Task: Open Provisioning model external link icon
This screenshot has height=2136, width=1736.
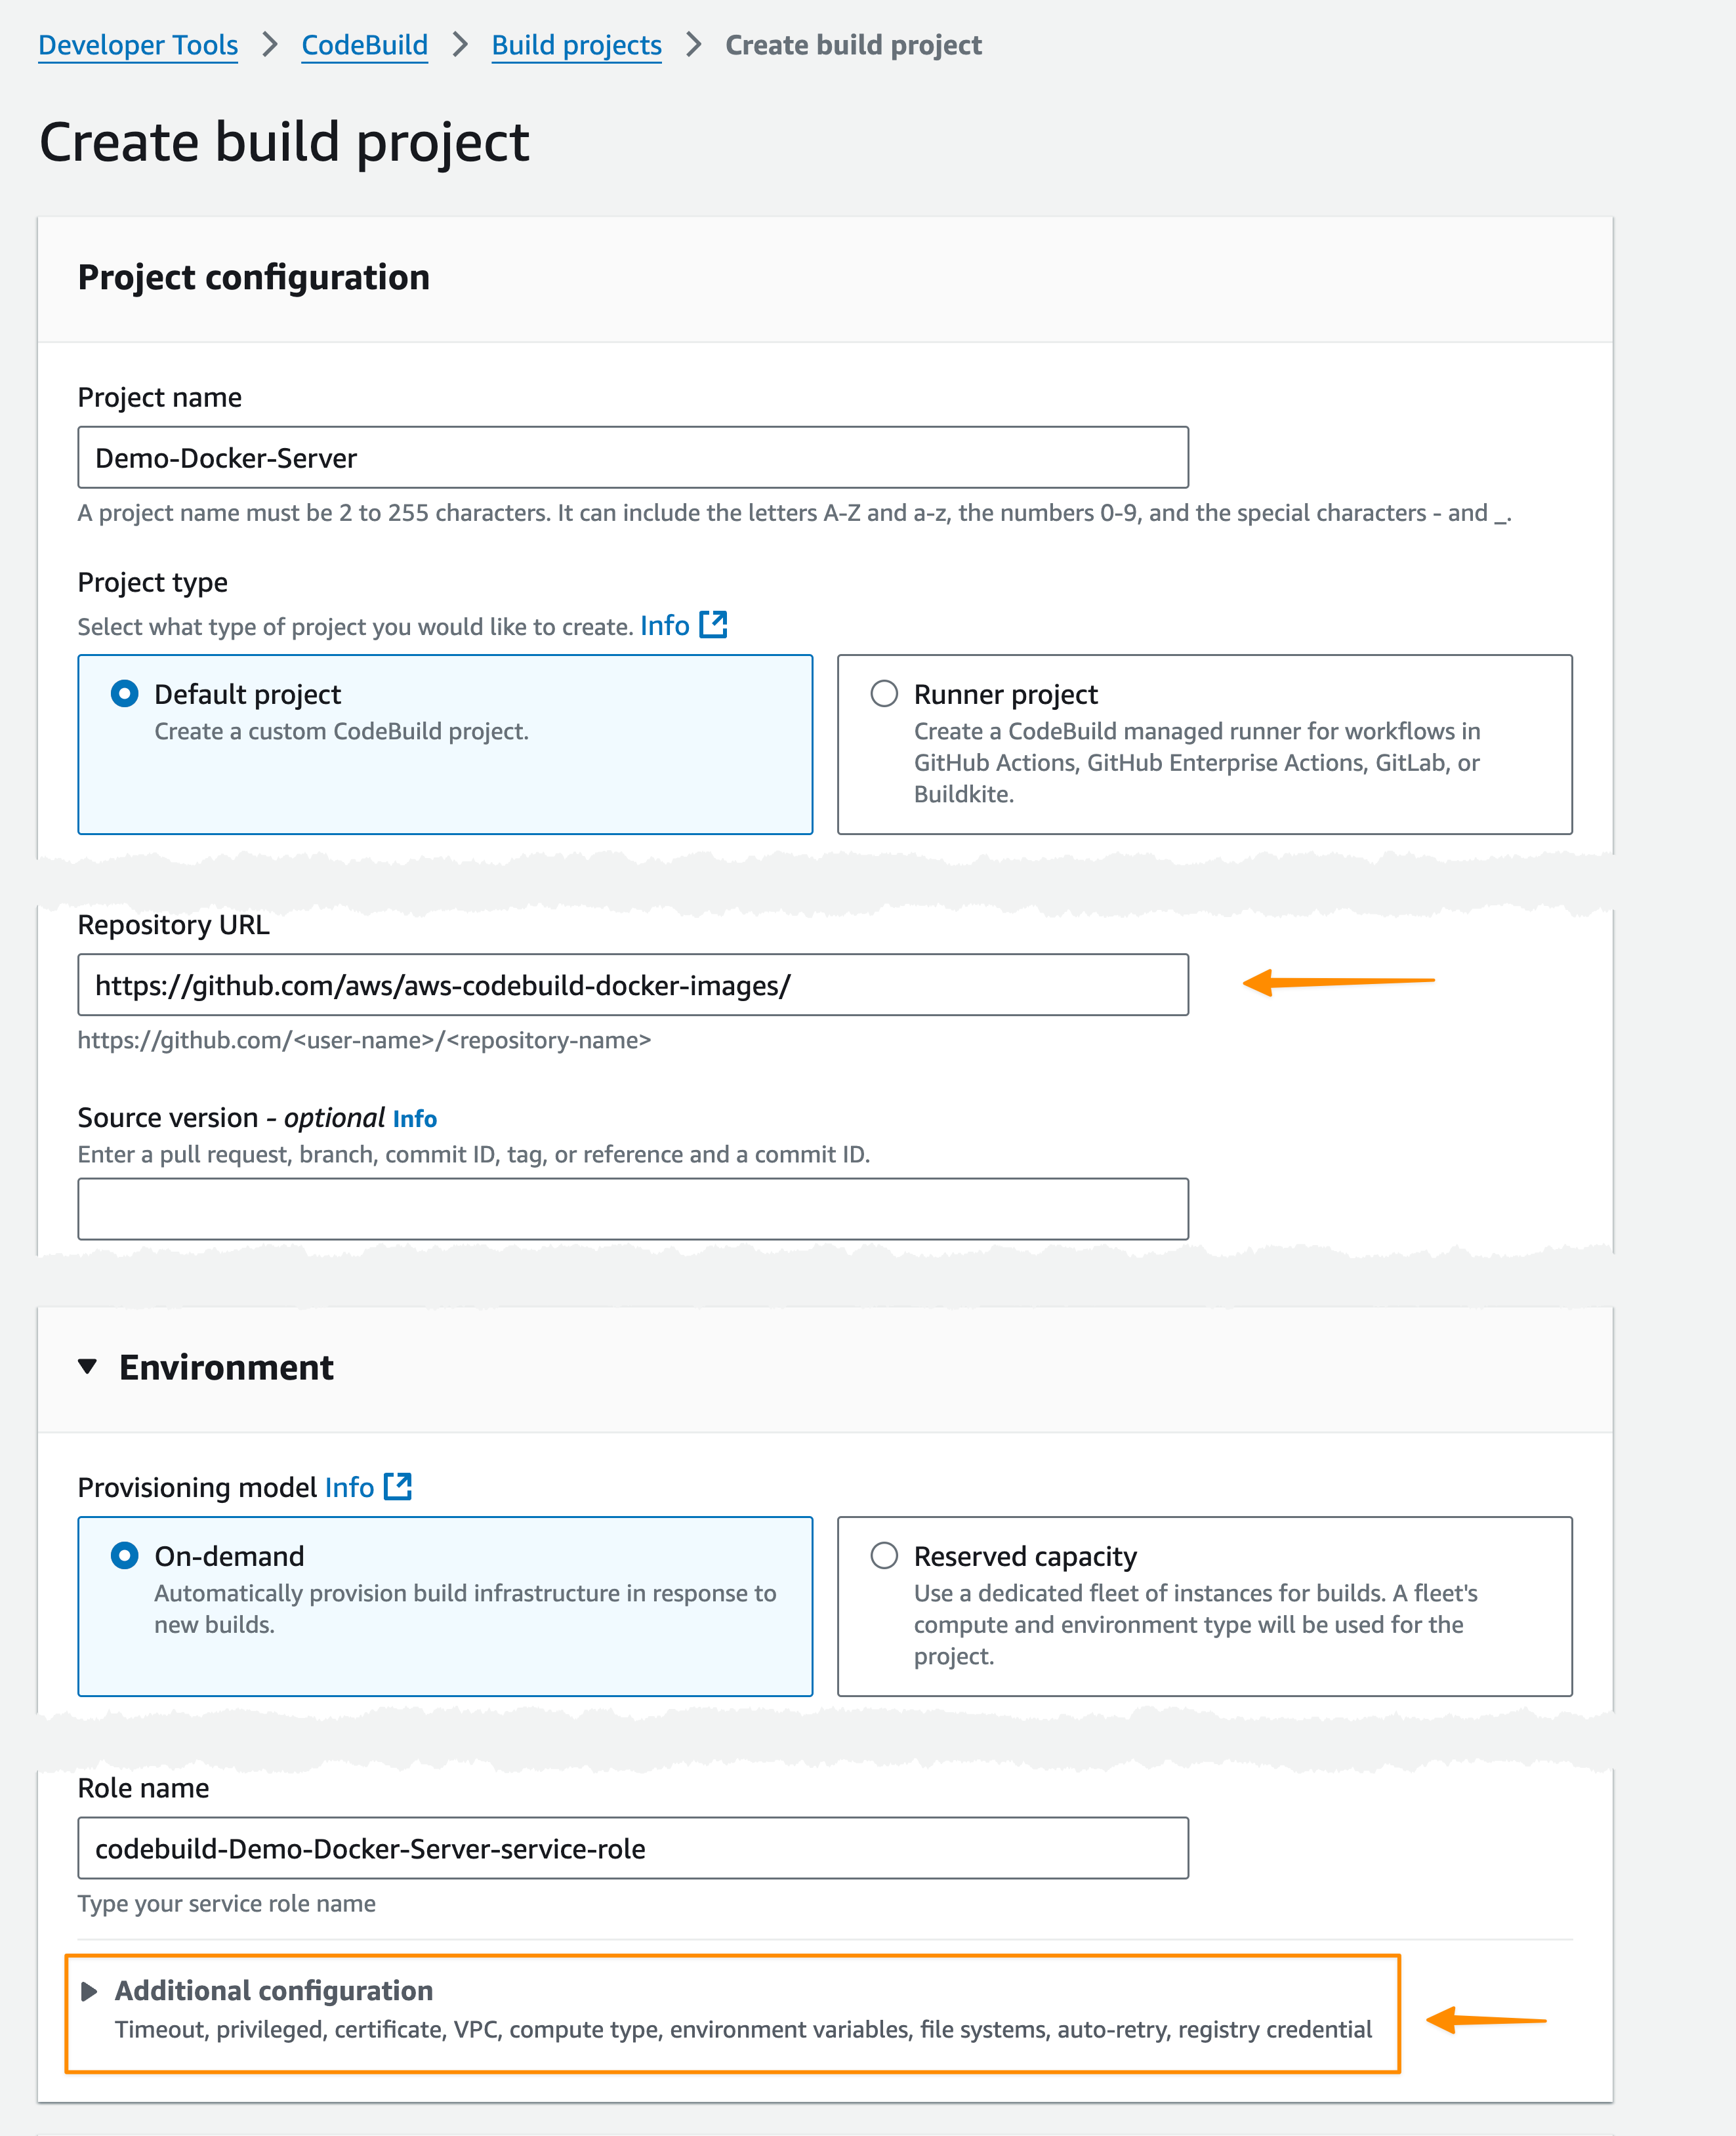Action: pos(398,1487)
